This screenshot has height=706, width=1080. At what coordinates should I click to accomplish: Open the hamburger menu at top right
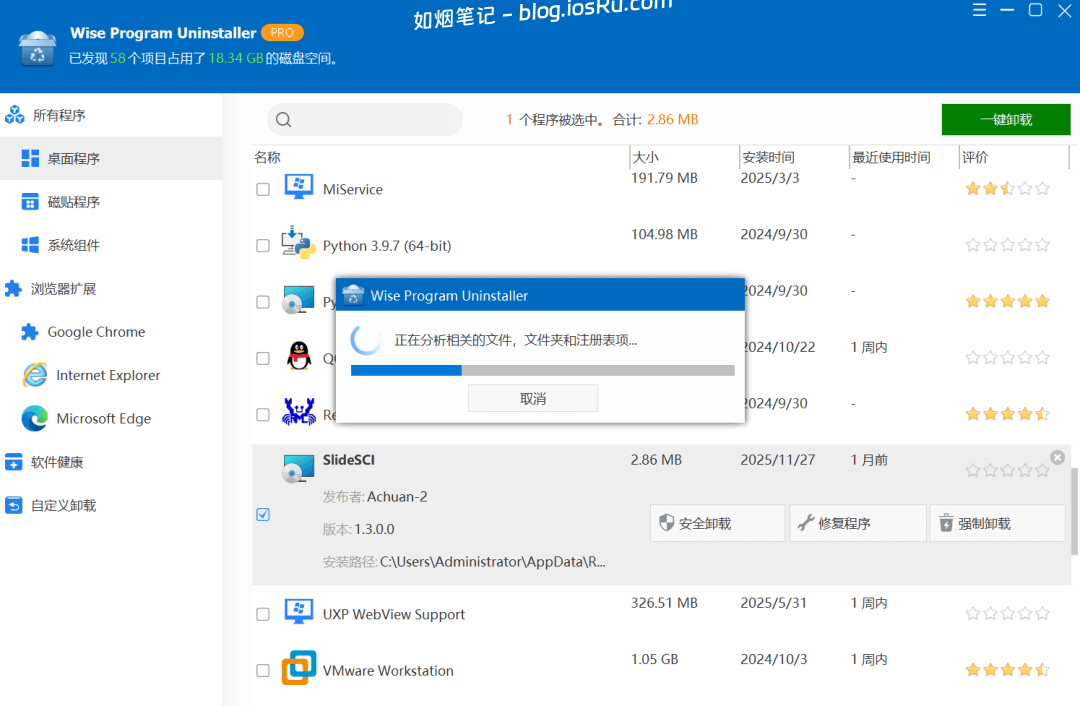point(979,11)
